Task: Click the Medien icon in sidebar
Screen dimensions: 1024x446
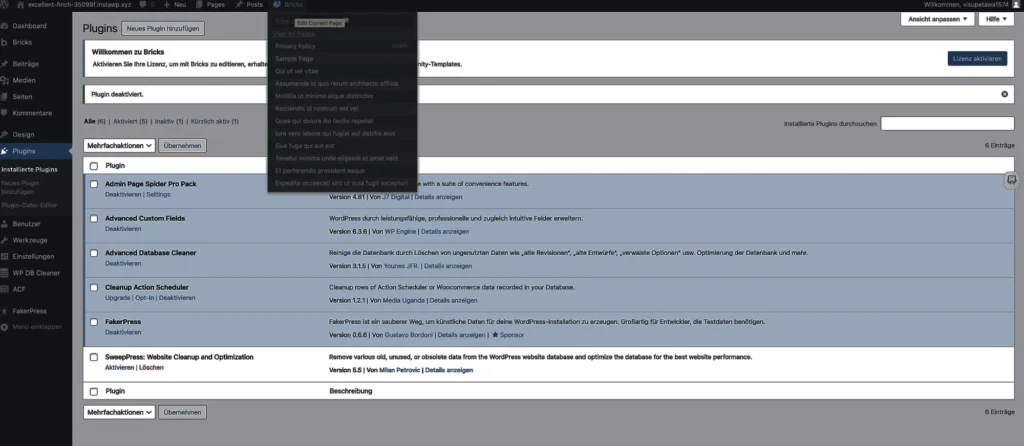Action: click(5, 80)
